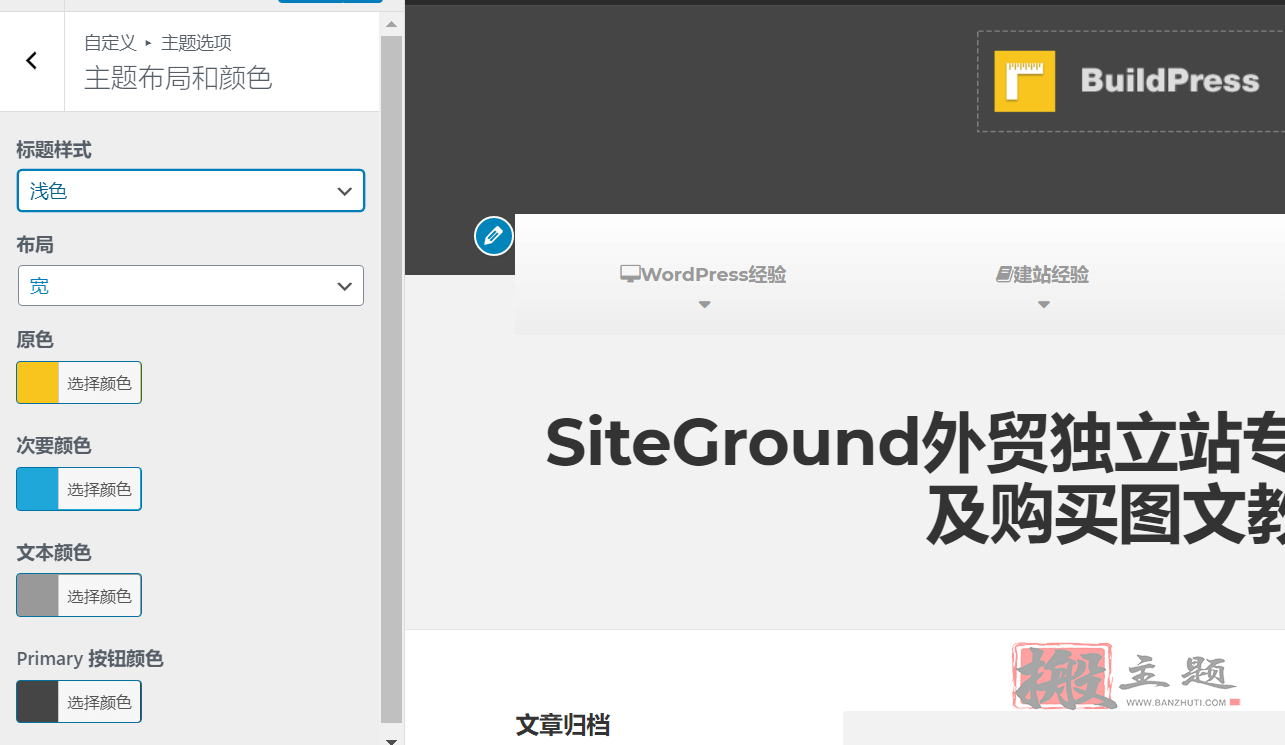
Task: Click the 原色 field label
Action: 35,340
